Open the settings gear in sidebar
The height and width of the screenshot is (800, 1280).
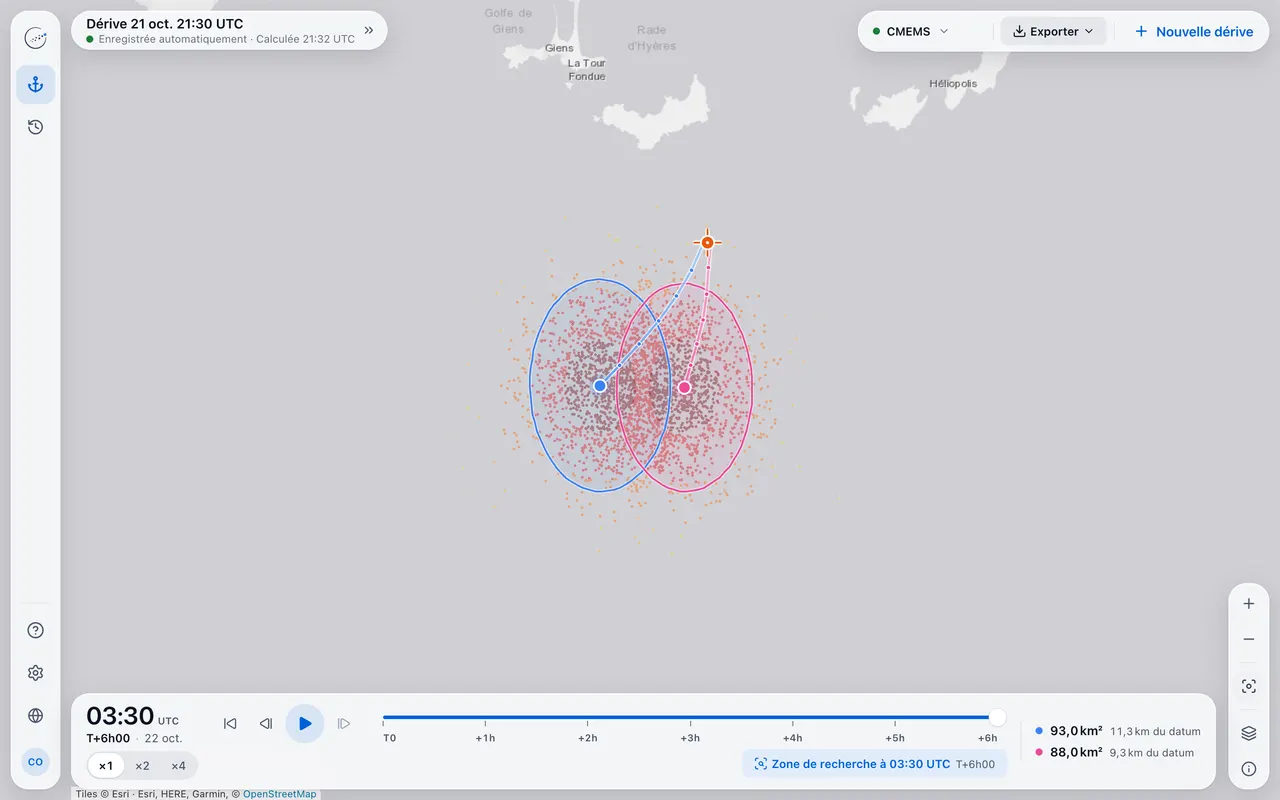[35, 673]
